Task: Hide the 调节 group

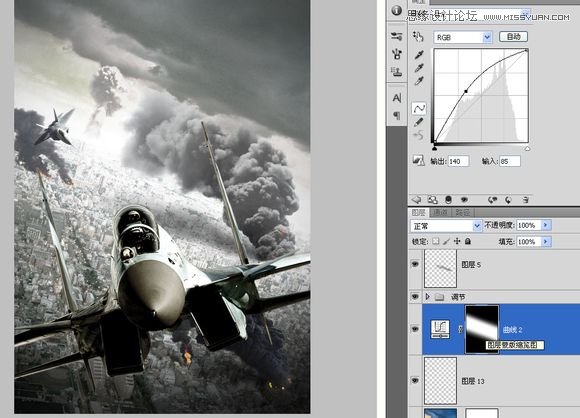Action: [415, 297]
